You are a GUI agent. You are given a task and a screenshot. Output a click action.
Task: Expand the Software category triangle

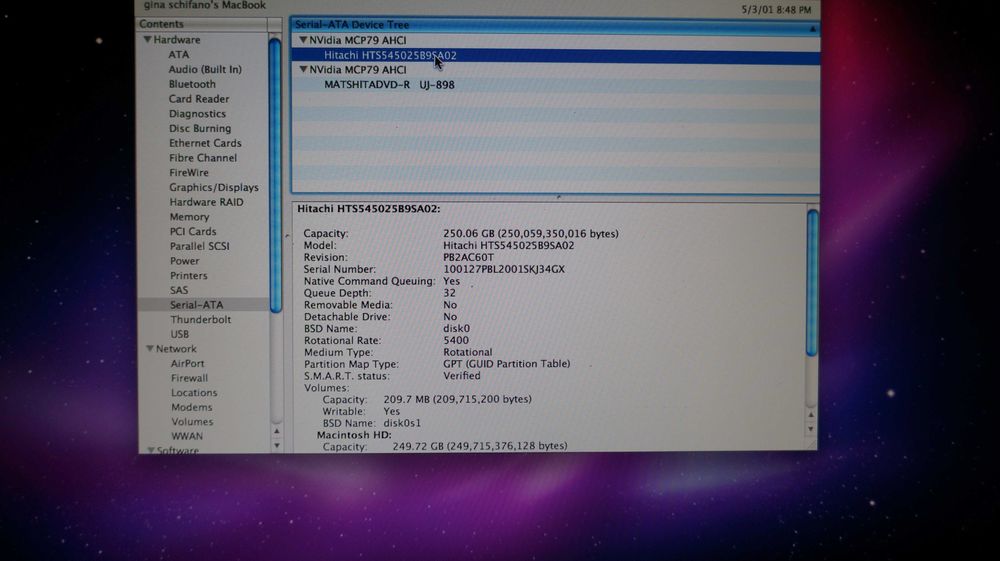tap(151, 450)
